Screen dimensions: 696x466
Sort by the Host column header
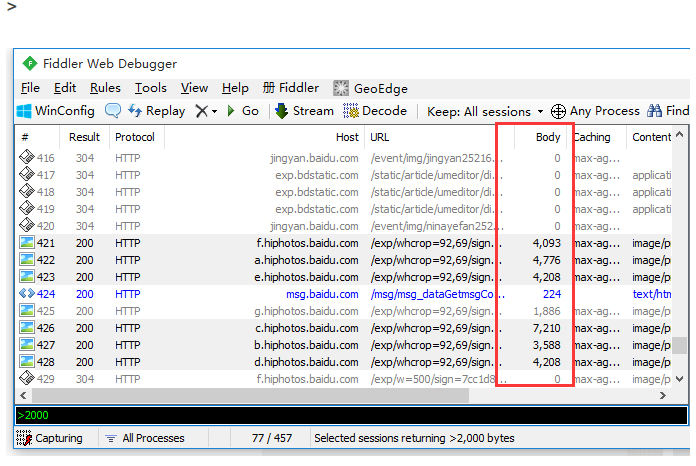265,137
